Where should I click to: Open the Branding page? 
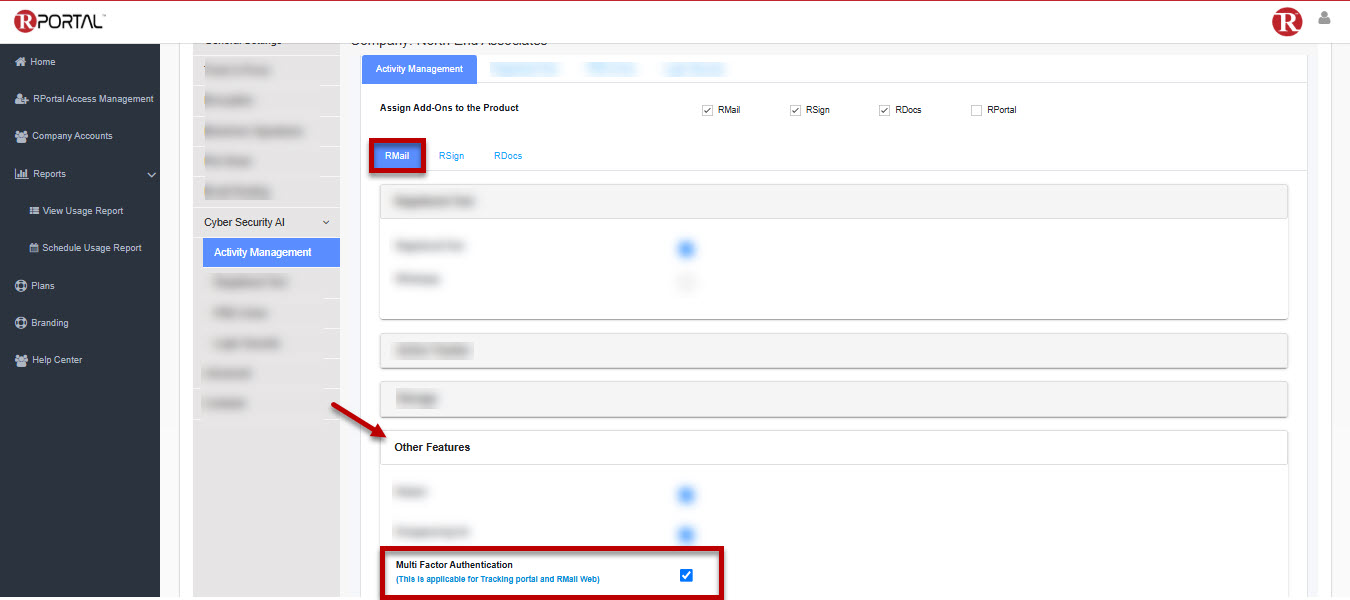click(50, 323)
